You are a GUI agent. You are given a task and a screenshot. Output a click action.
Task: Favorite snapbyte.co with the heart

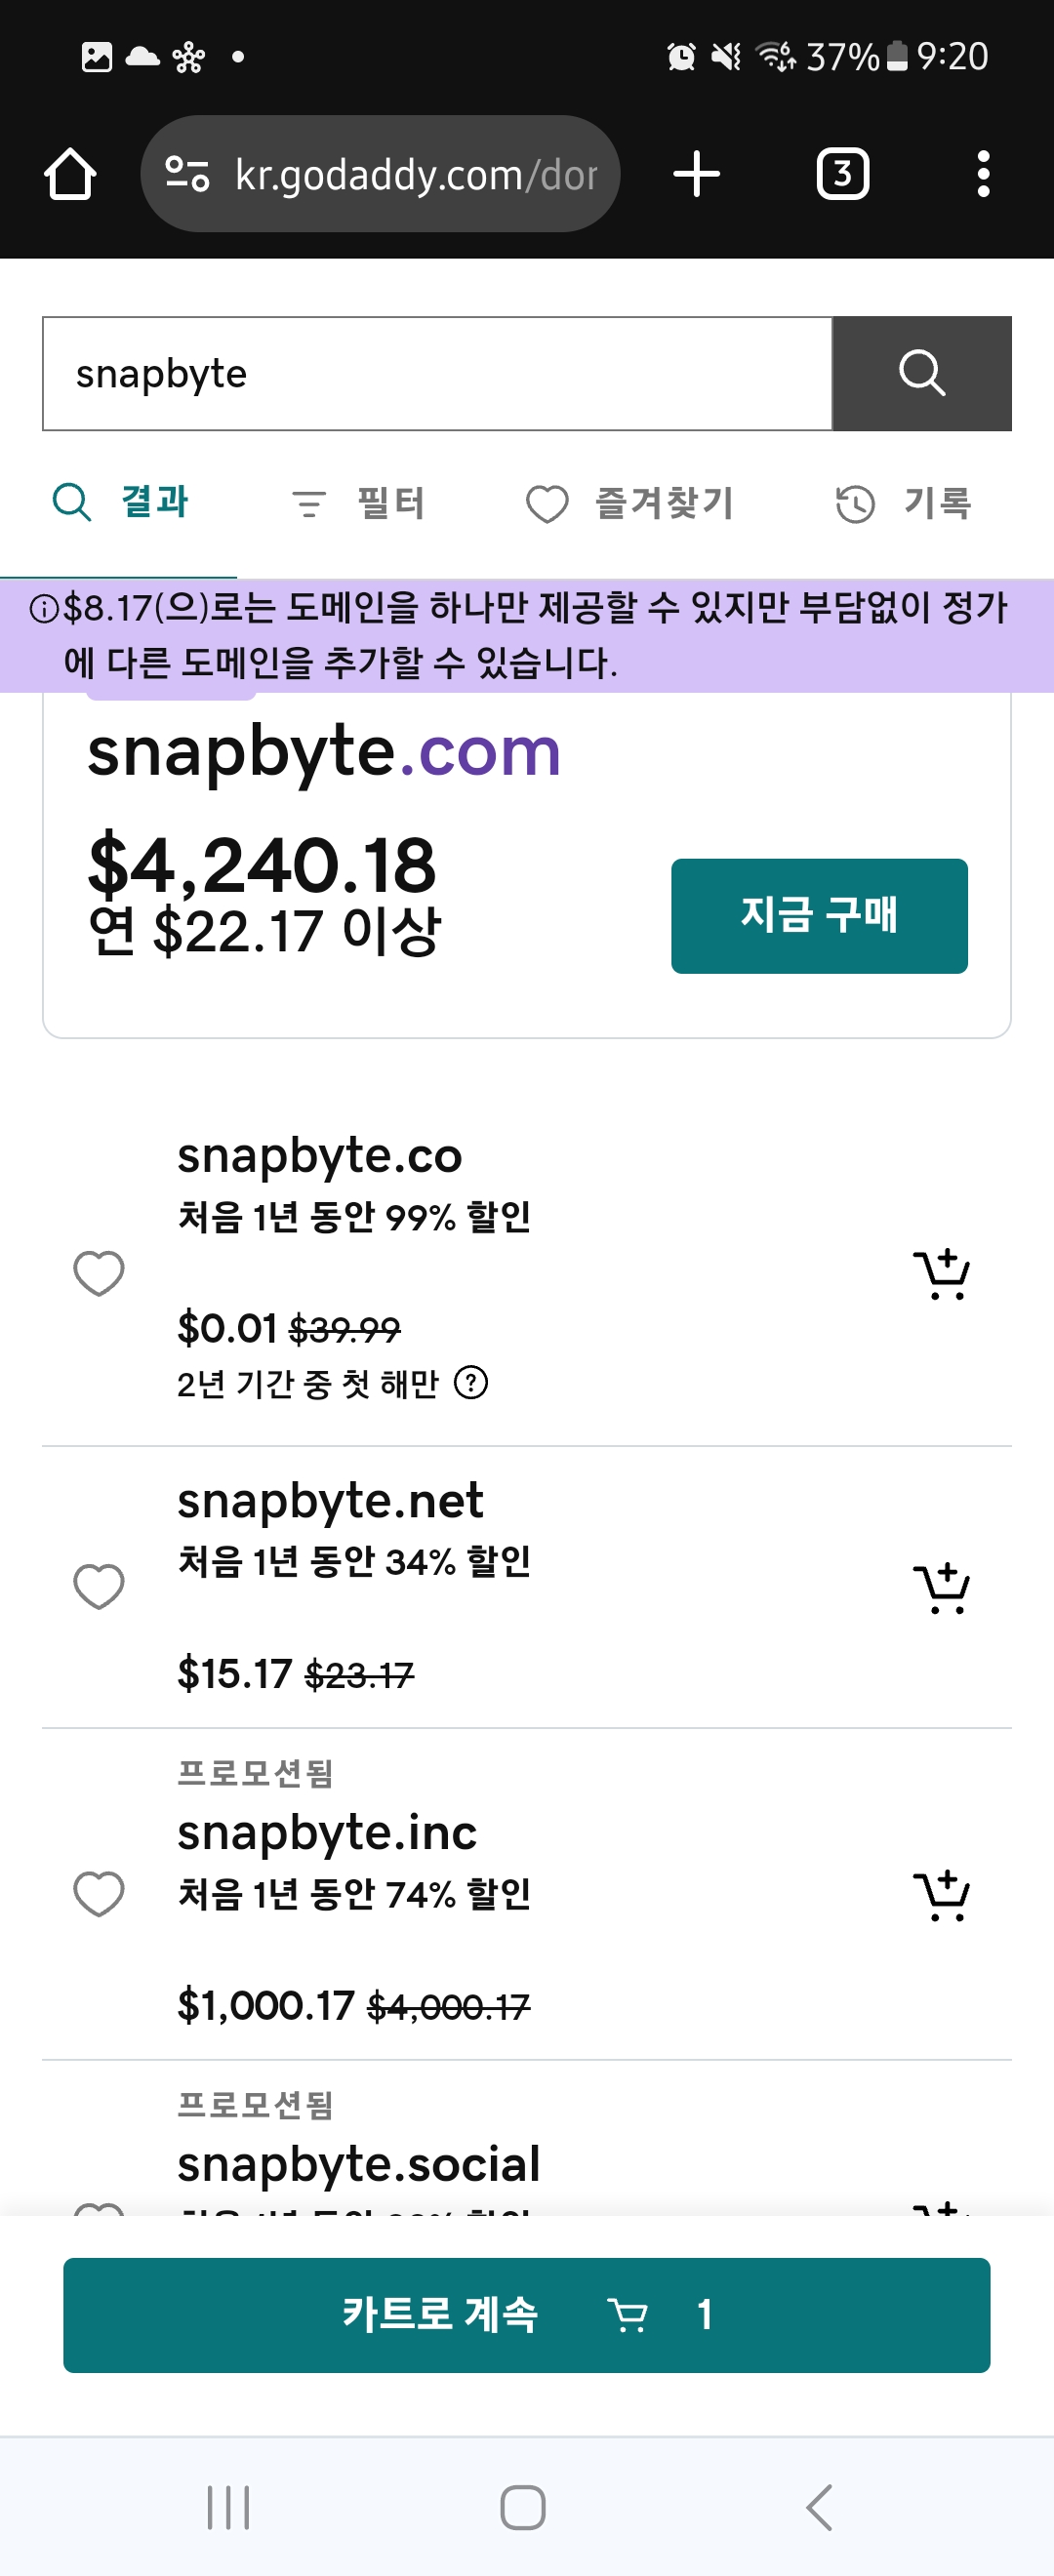[x=99, y=1274]
